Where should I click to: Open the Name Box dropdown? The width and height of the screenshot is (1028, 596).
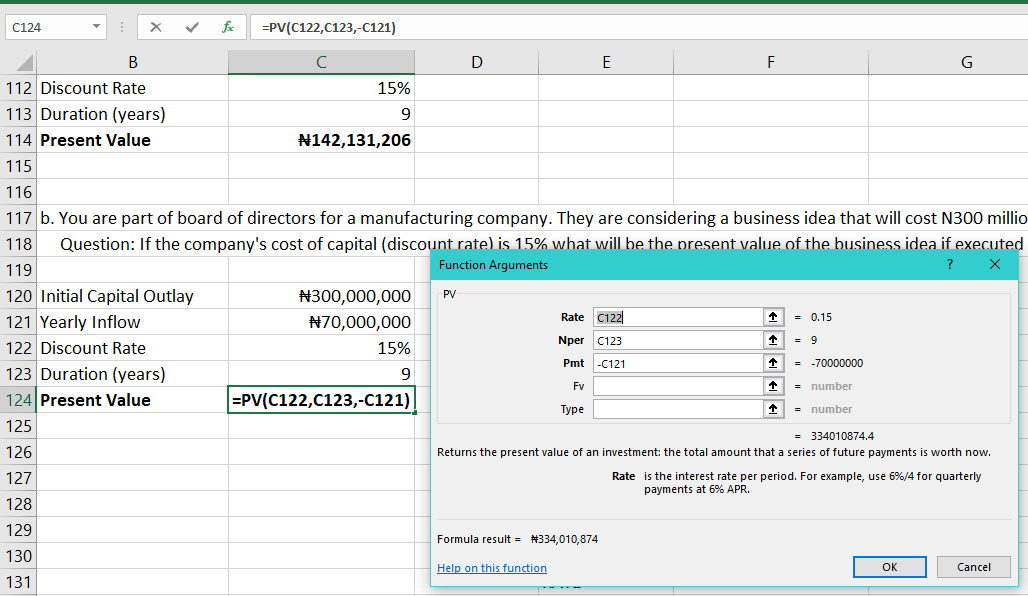[x=96, y=27]
